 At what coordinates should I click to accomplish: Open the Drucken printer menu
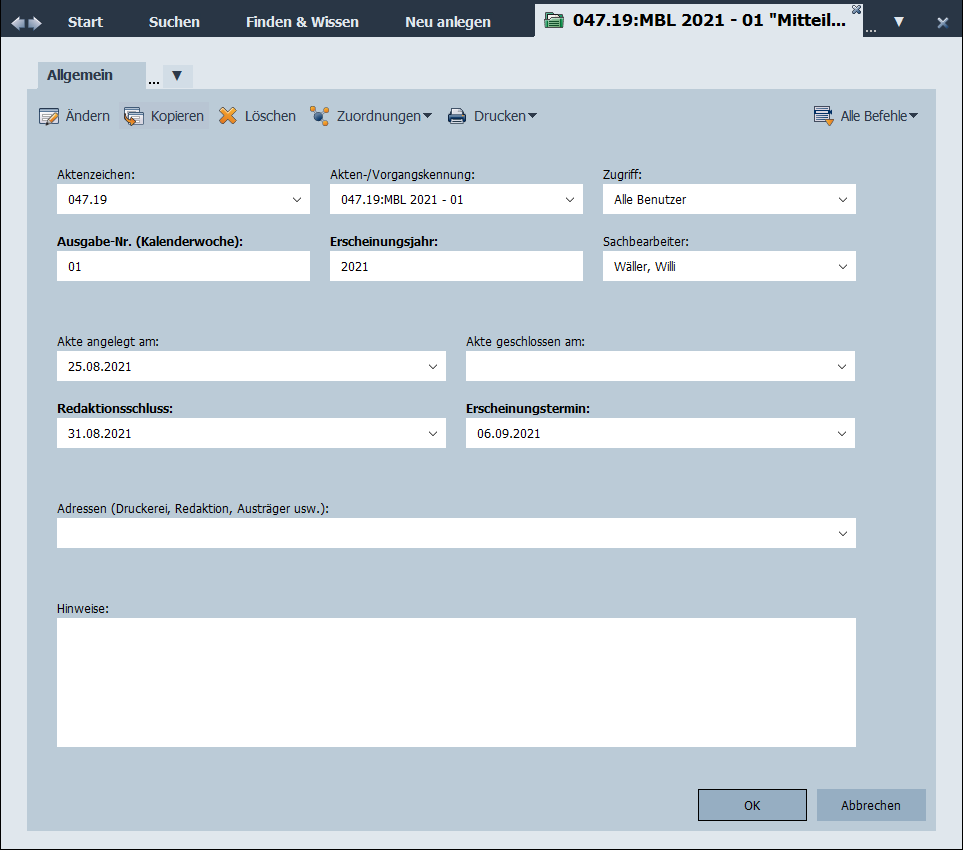point(492,116)
